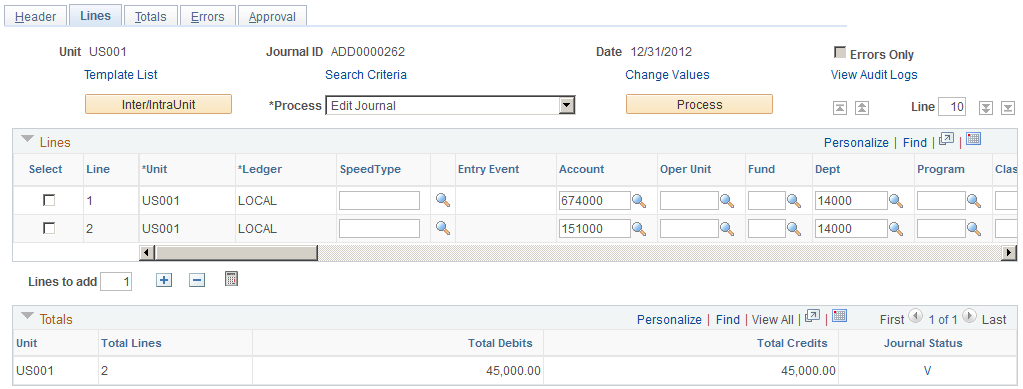
Task: Collapse the Lines section
Action: pyautogui.click(x=28, y=140)
